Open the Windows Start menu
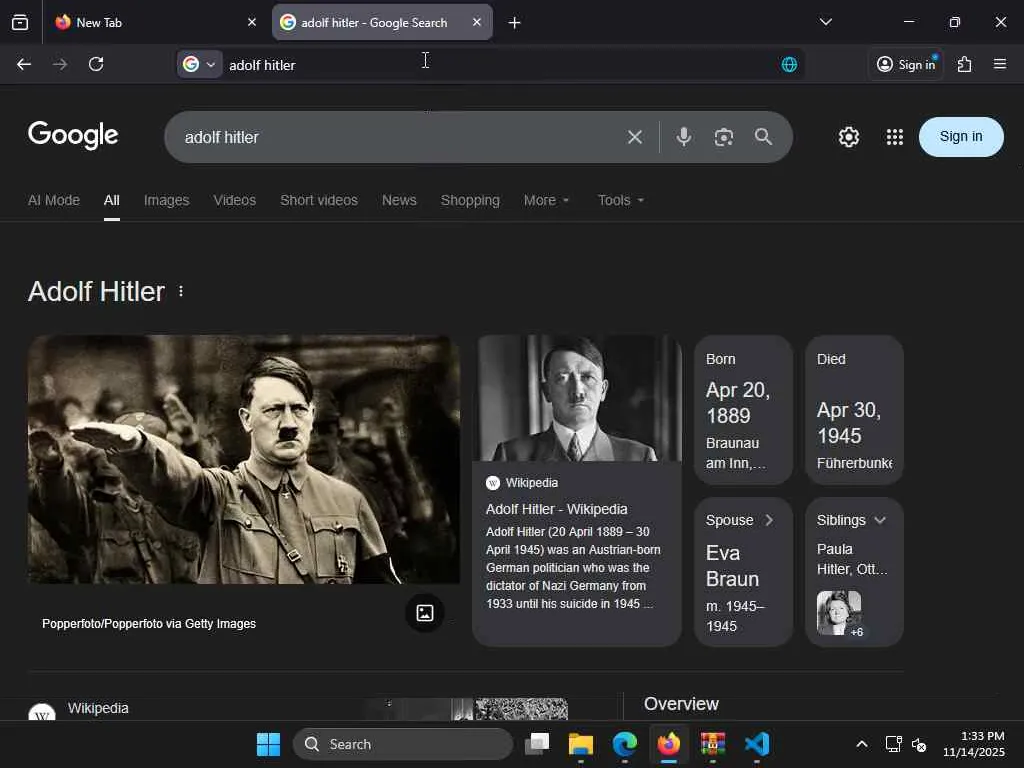 [x=268, y=744]
